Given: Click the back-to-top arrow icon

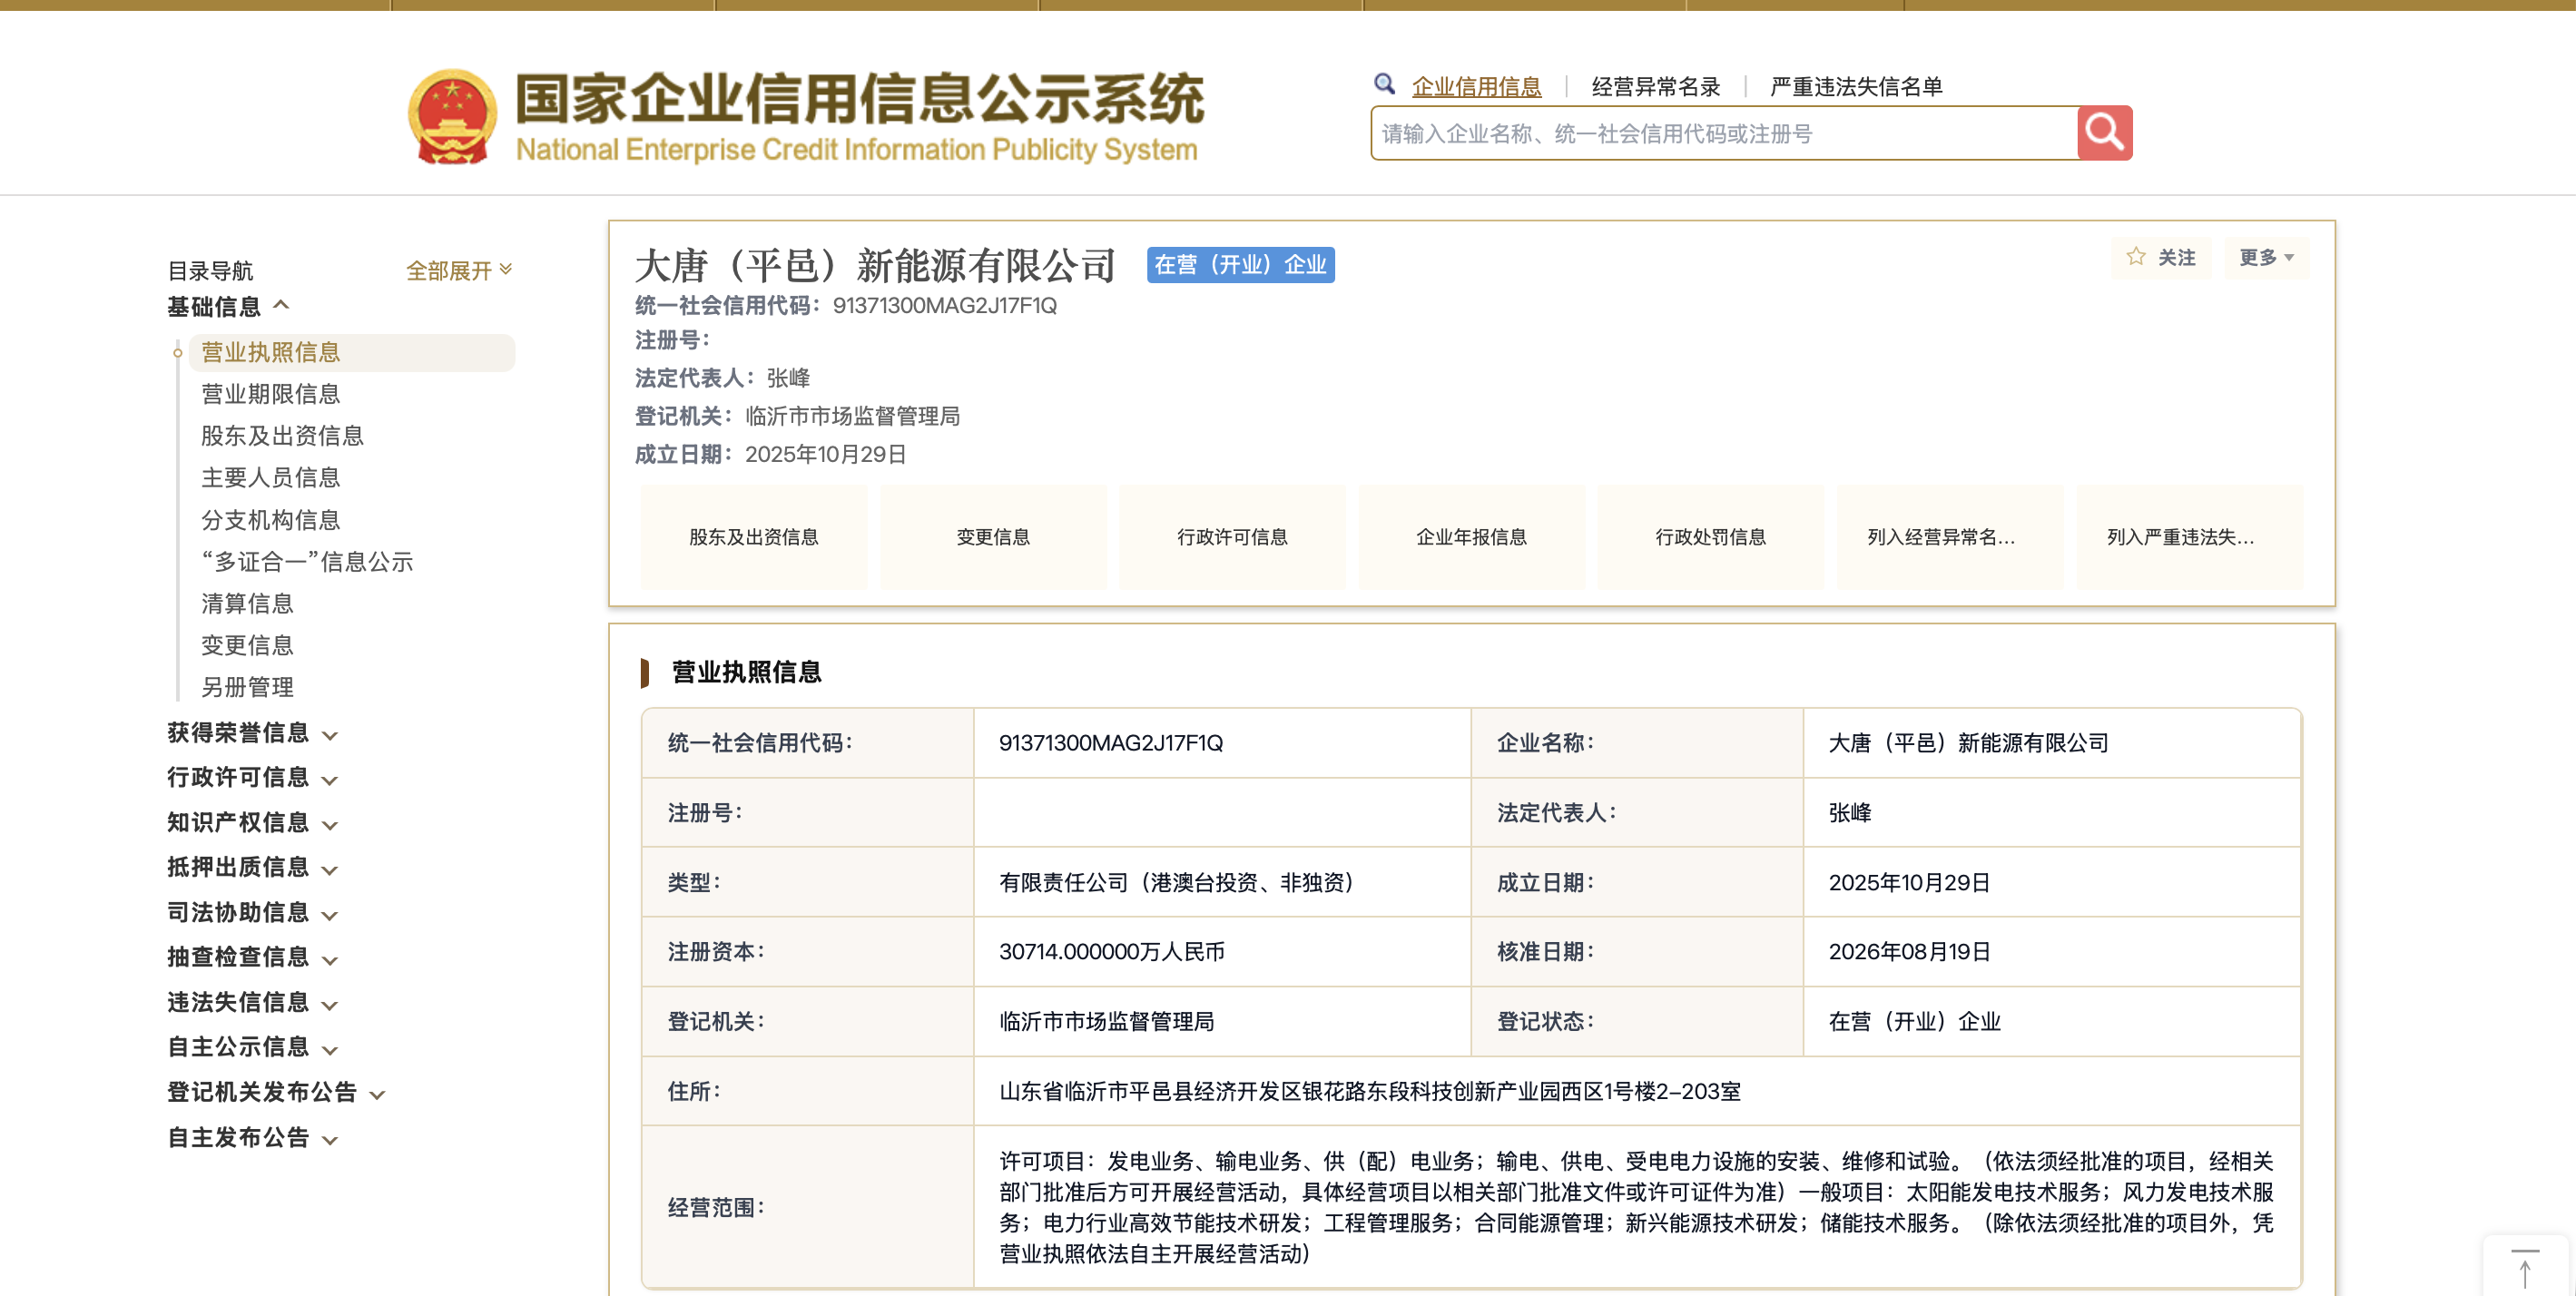Looking at the screenshot, I should (x=2525, y=1268).
